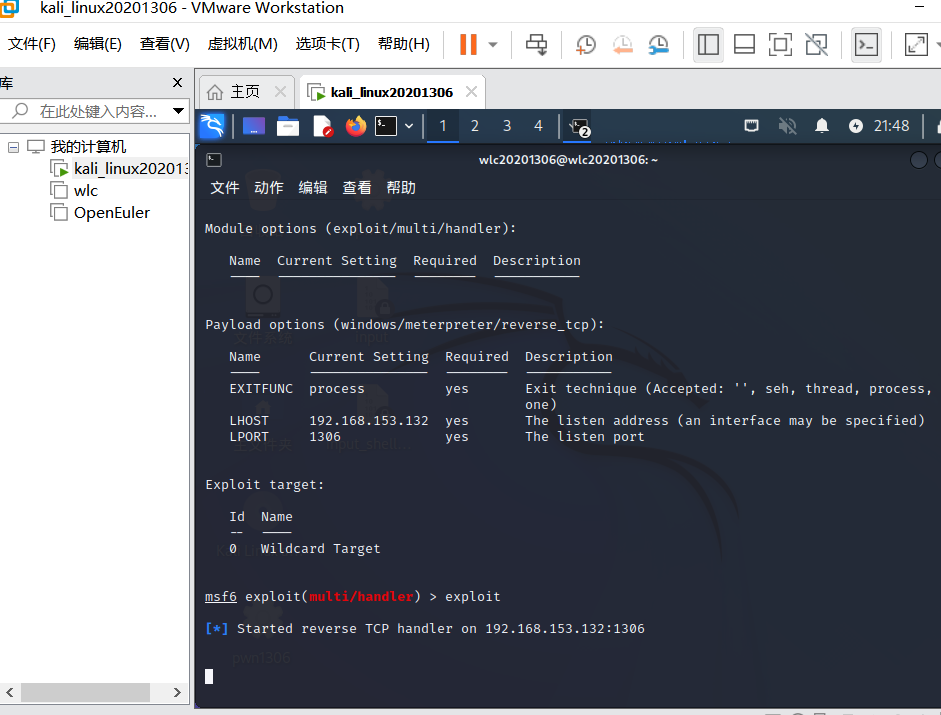The height and width of the screenshot is (715, 941).
Task: Open the 文件(F) menu
Action: point(32,44)
